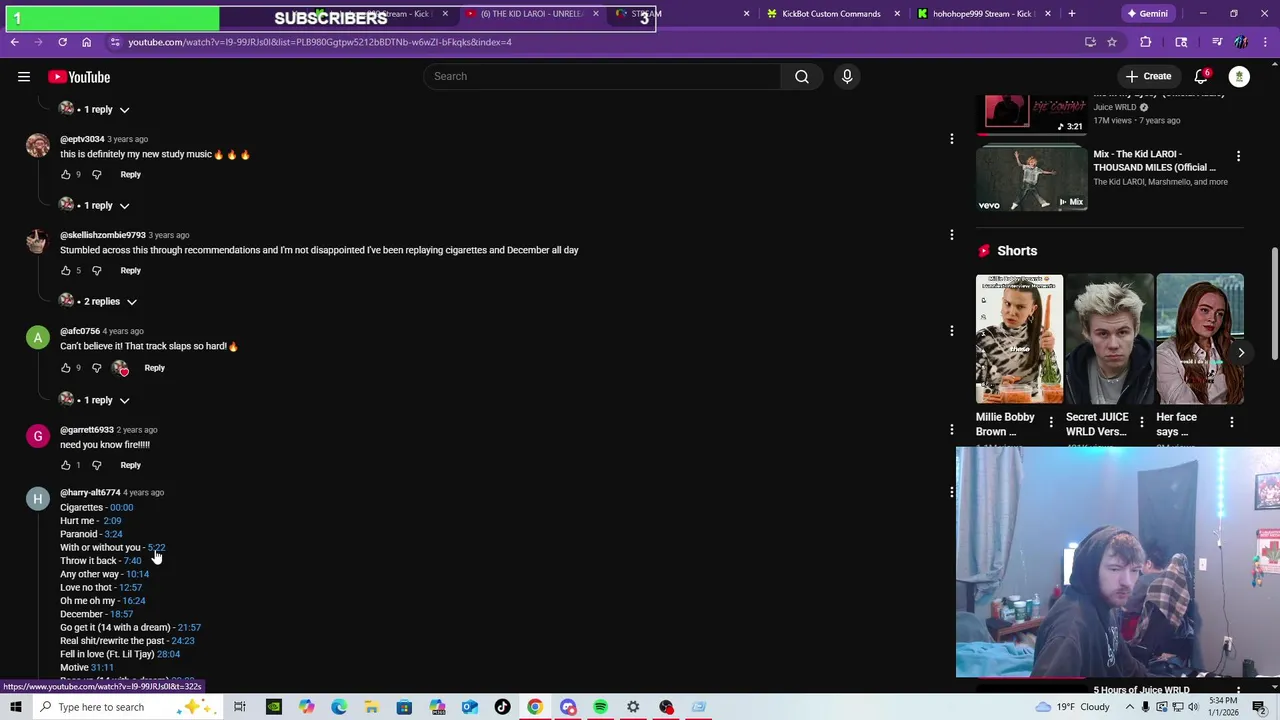This screenshot has height=720, width=1280.
Task: Focus the YouTube search box
Action: pyautogui.click(x=603, y=76)
